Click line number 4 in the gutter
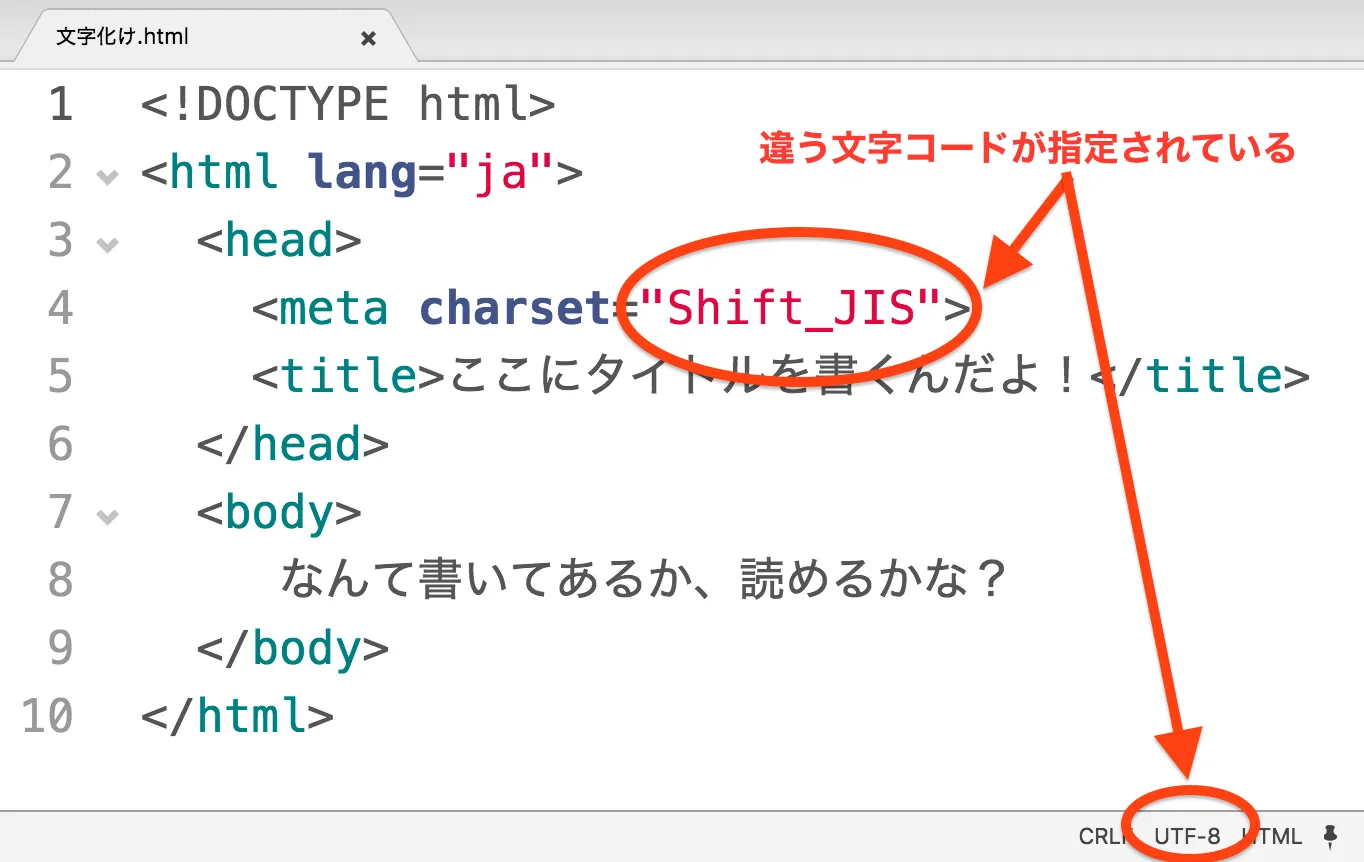This screenshot has height=862, width=1364. (60, 308)
